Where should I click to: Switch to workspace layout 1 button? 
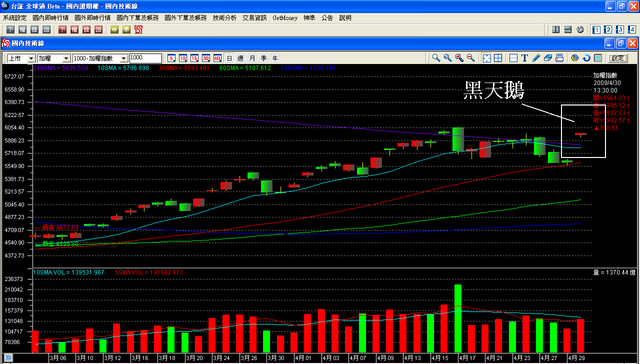coord(596,29)
